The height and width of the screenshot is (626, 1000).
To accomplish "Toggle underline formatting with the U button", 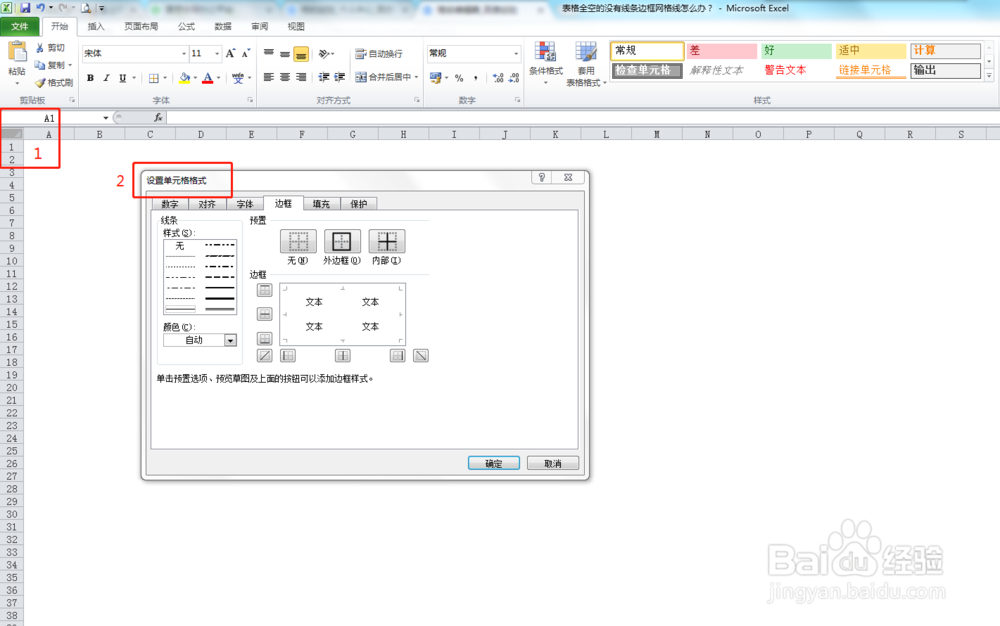I will click(x=120, y=78).
